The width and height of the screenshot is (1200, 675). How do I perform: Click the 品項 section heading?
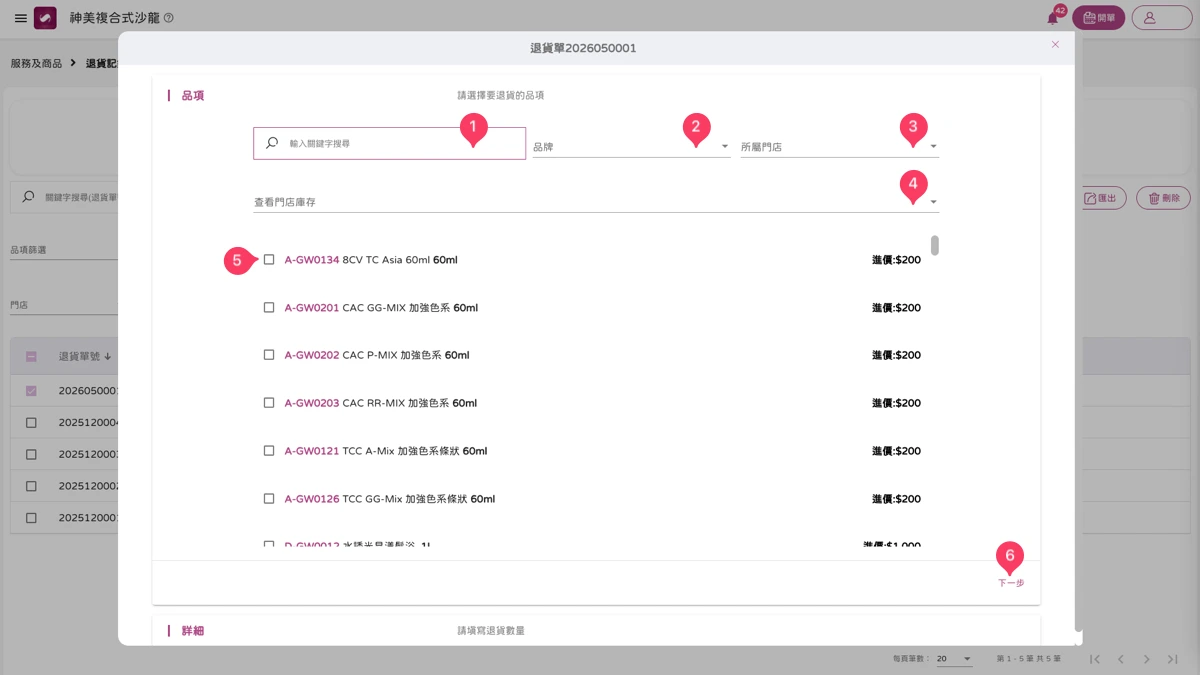click(193, 96)
